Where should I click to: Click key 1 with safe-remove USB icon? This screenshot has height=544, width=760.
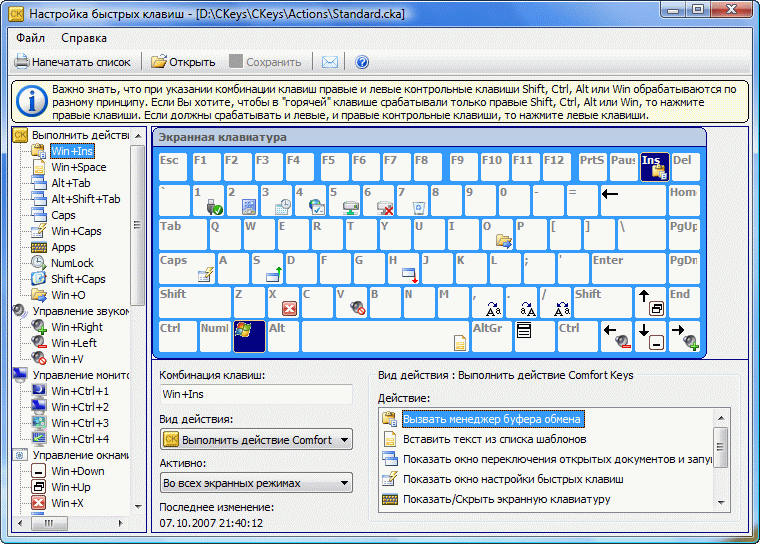tap(208, 200)
